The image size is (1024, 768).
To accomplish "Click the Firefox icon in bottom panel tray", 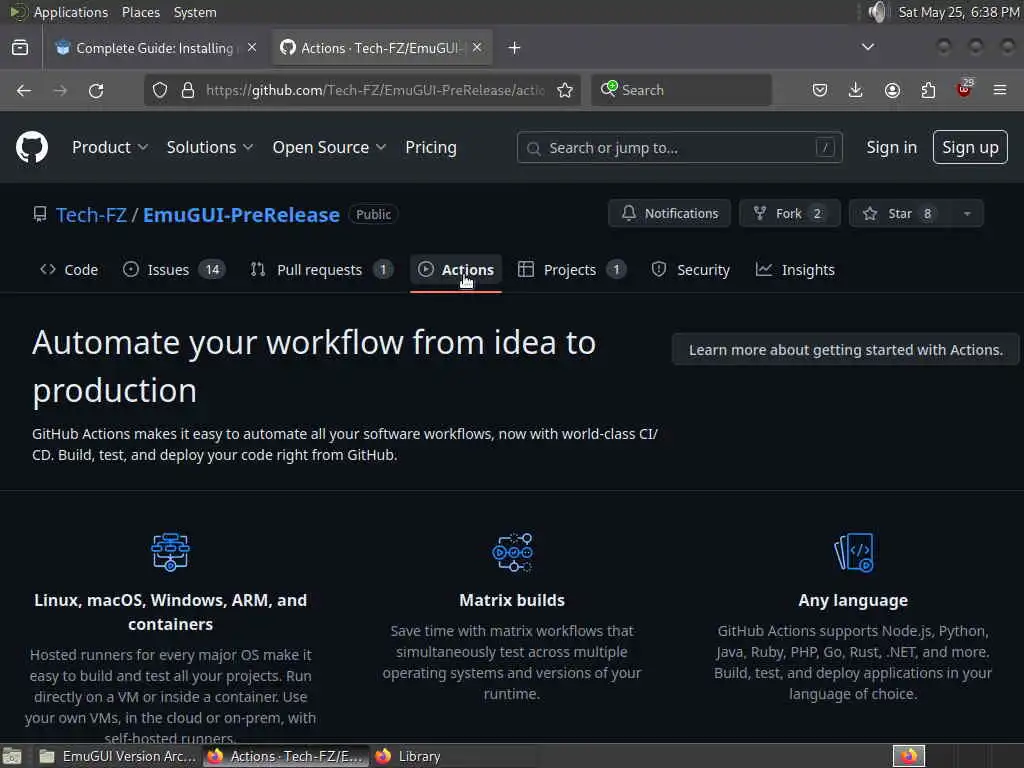I will 908,756.
